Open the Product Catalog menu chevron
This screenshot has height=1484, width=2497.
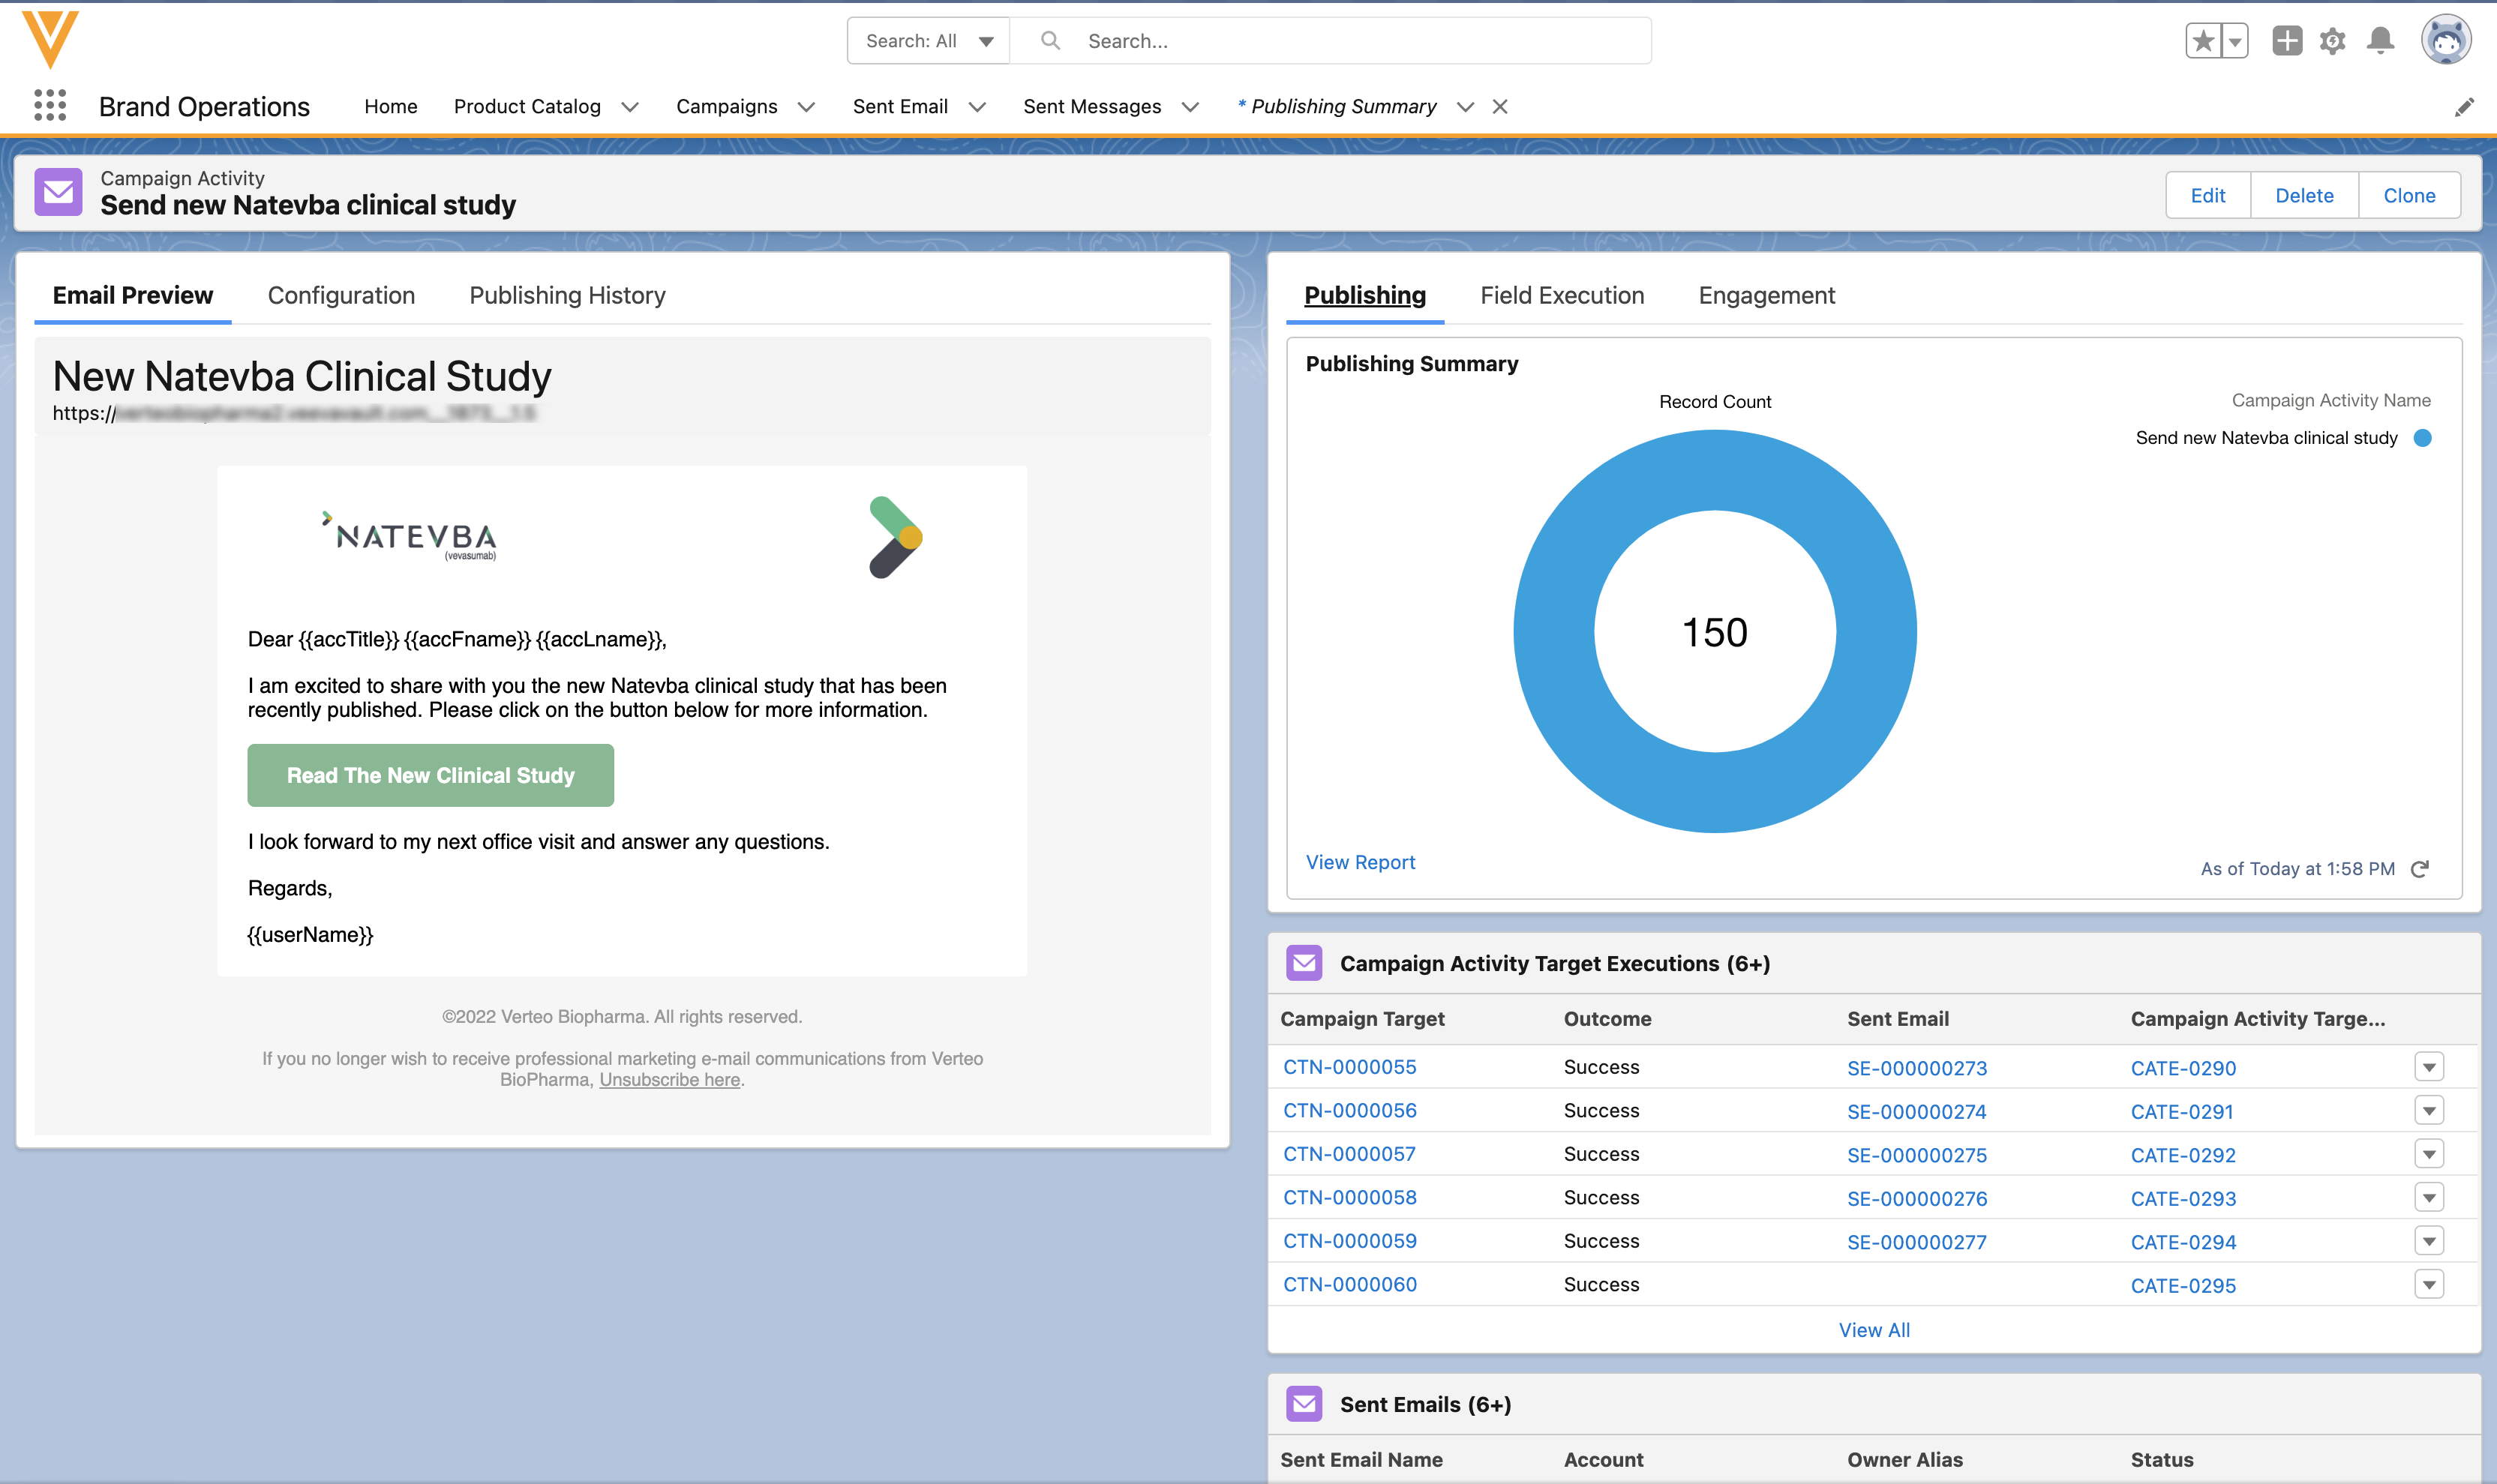click(630, 107)
